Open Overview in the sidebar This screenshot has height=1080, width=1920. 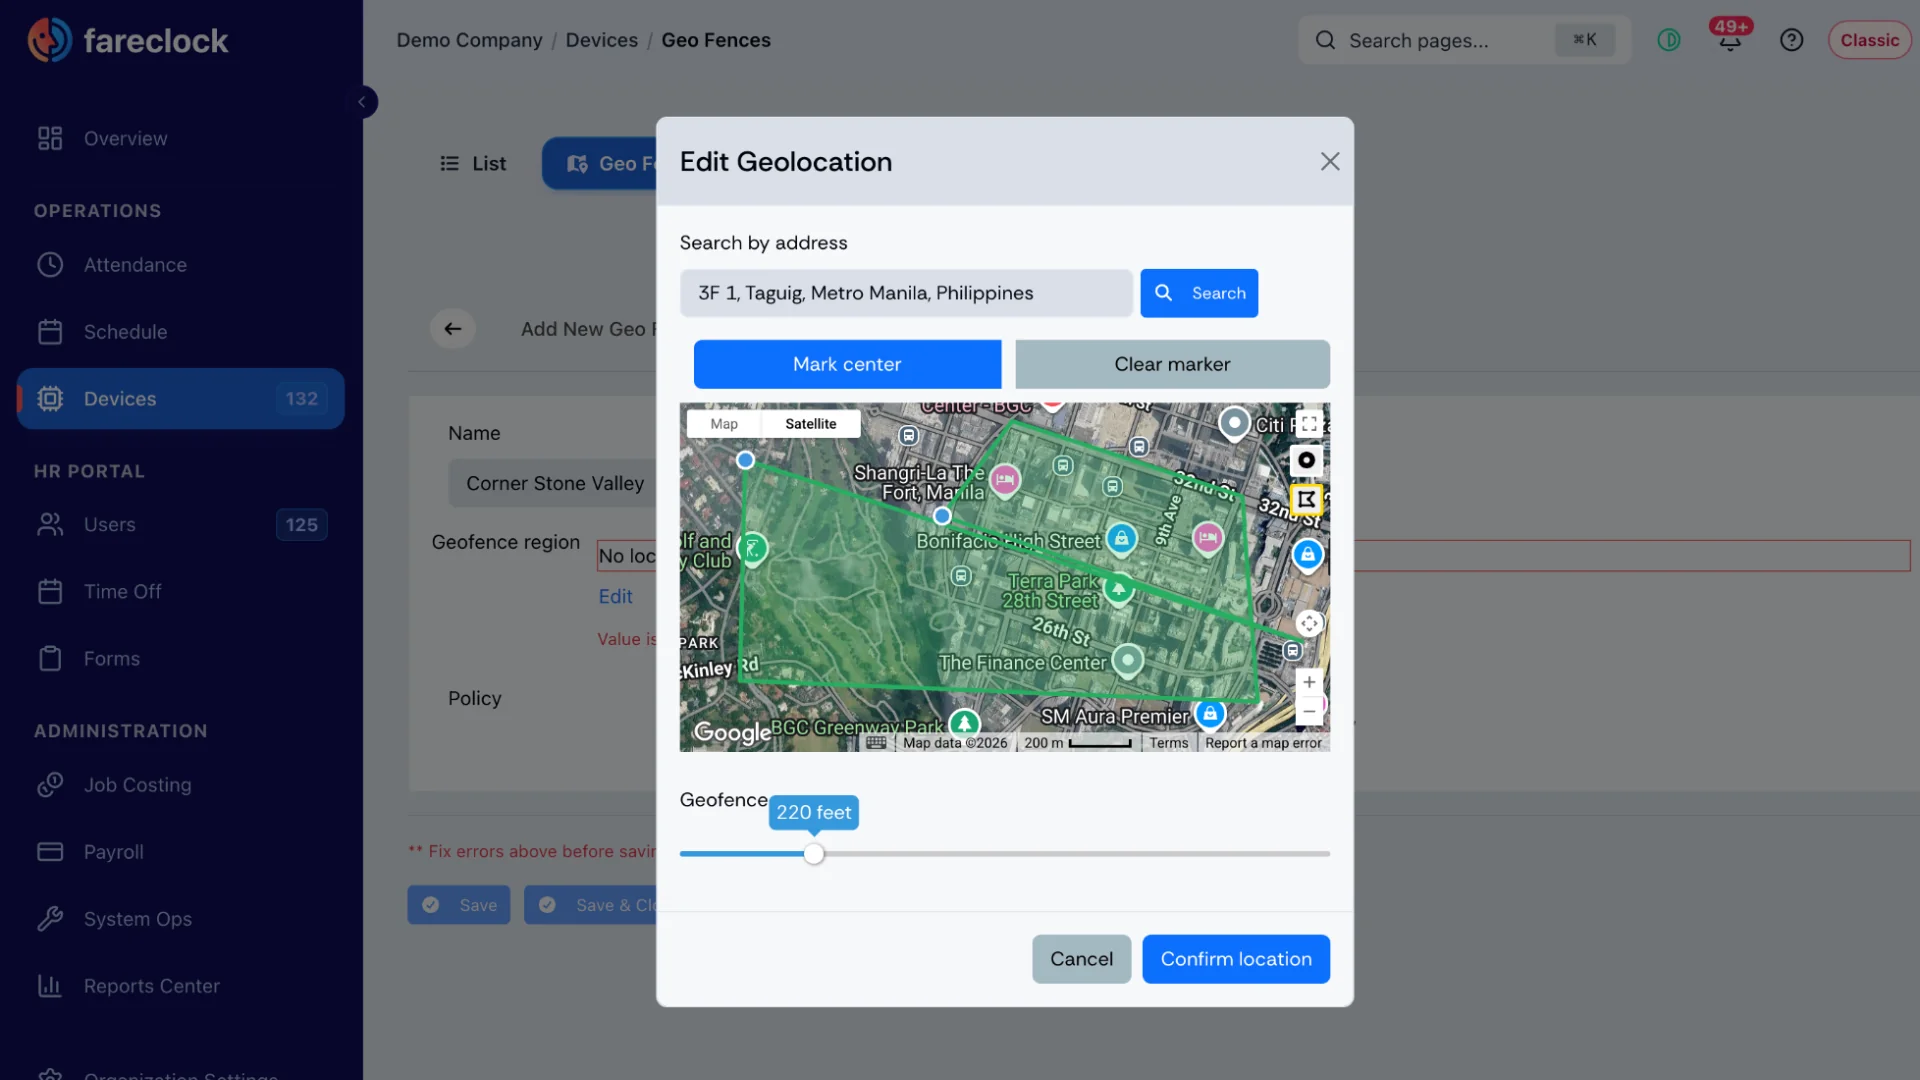pos(180,138)
